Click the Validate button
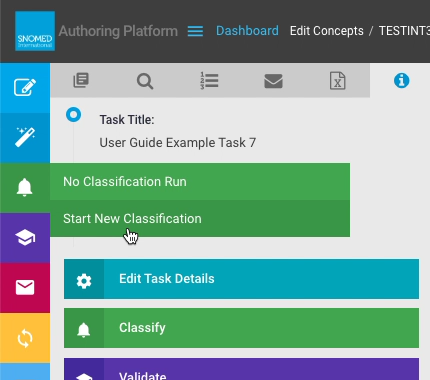Viewport: 430px width, 380px height. pos(241,369)
